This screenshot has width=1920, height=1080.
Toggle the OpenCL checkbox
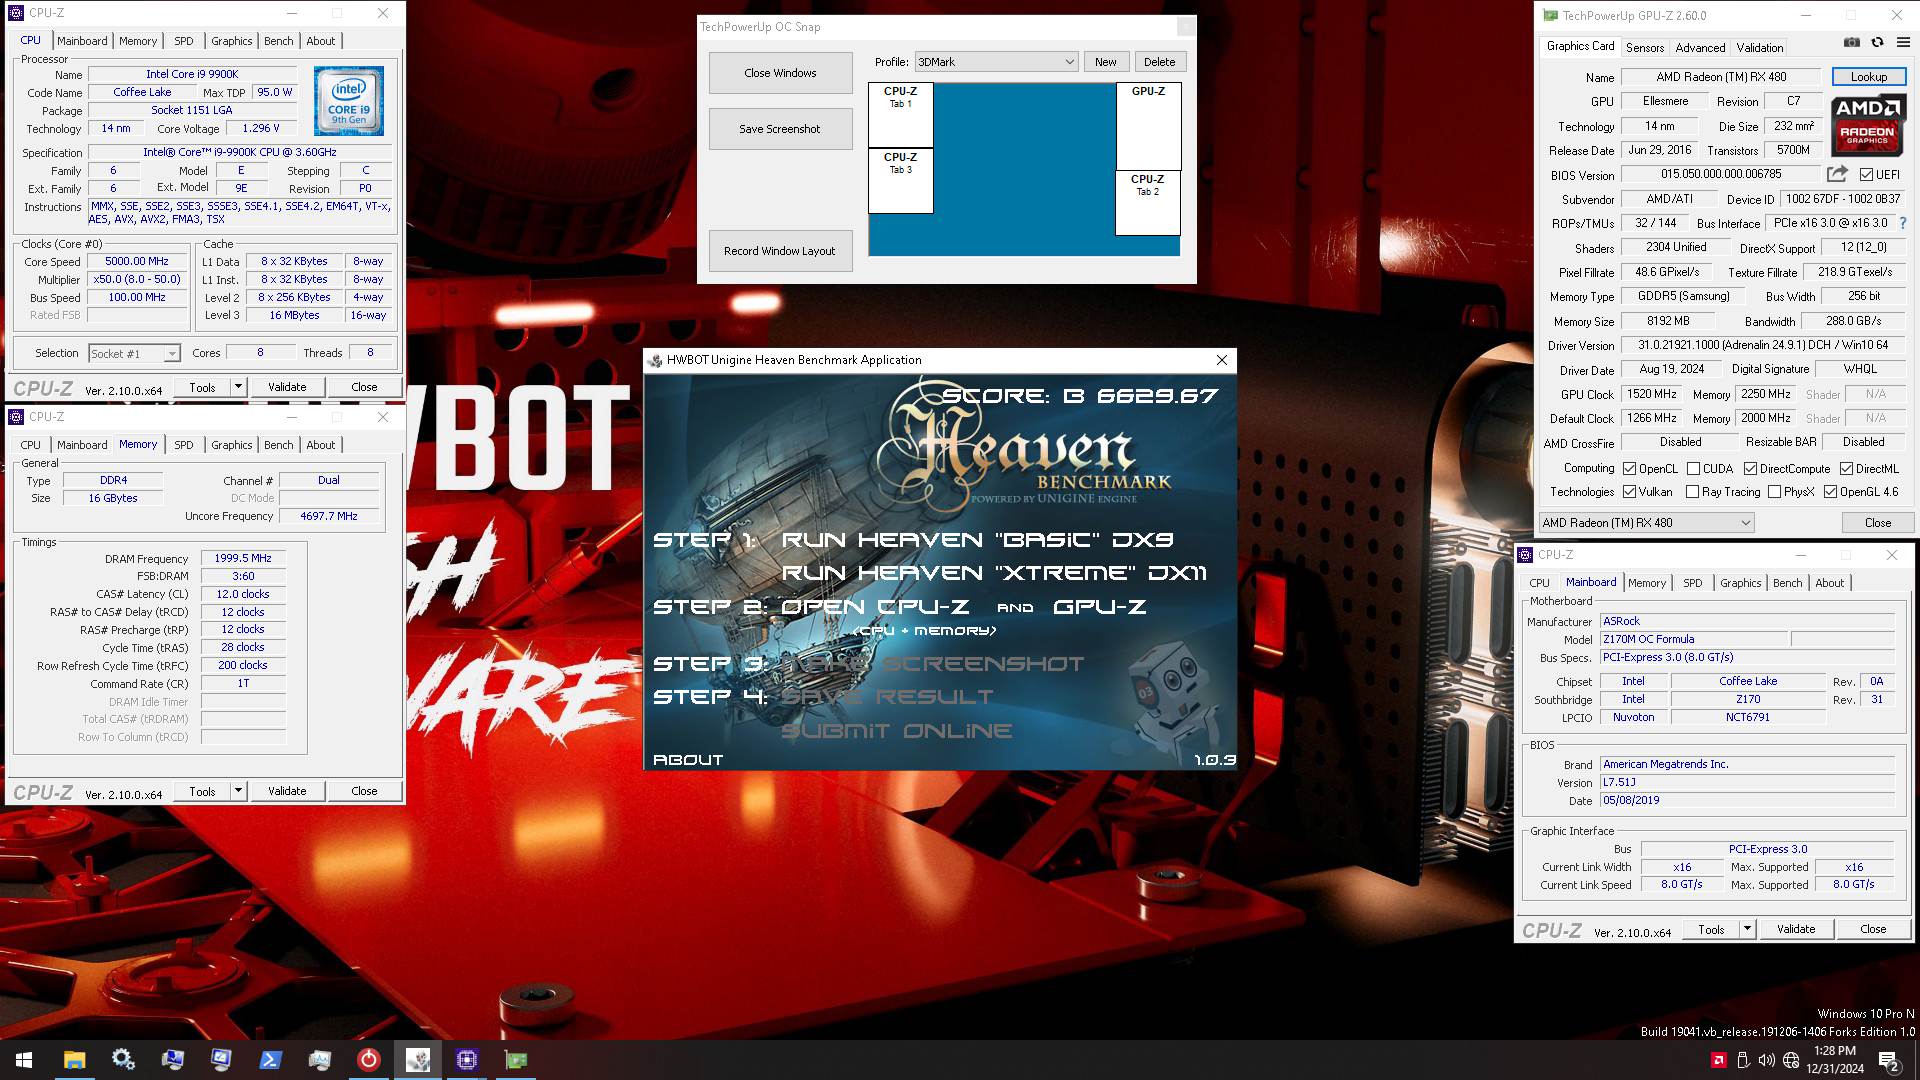pos(1629,468)
